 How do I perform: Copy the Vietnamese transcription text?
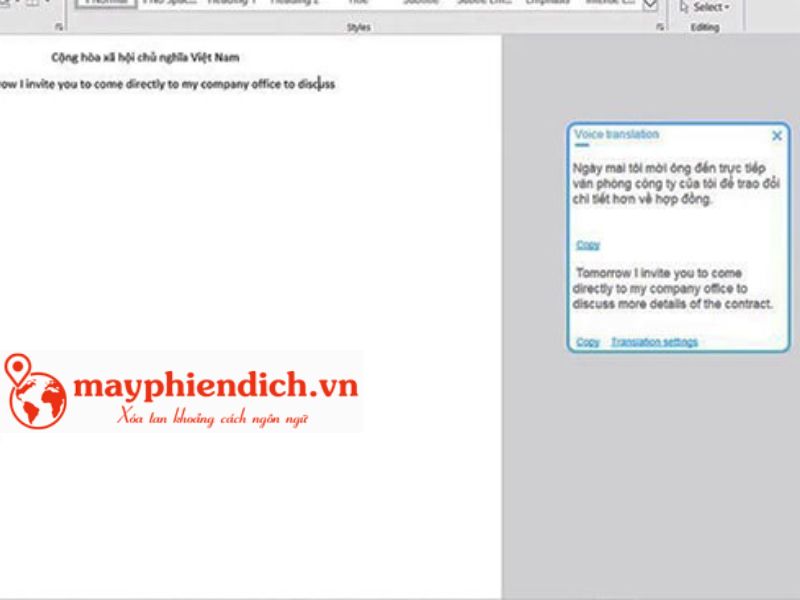tap(588, 245)
